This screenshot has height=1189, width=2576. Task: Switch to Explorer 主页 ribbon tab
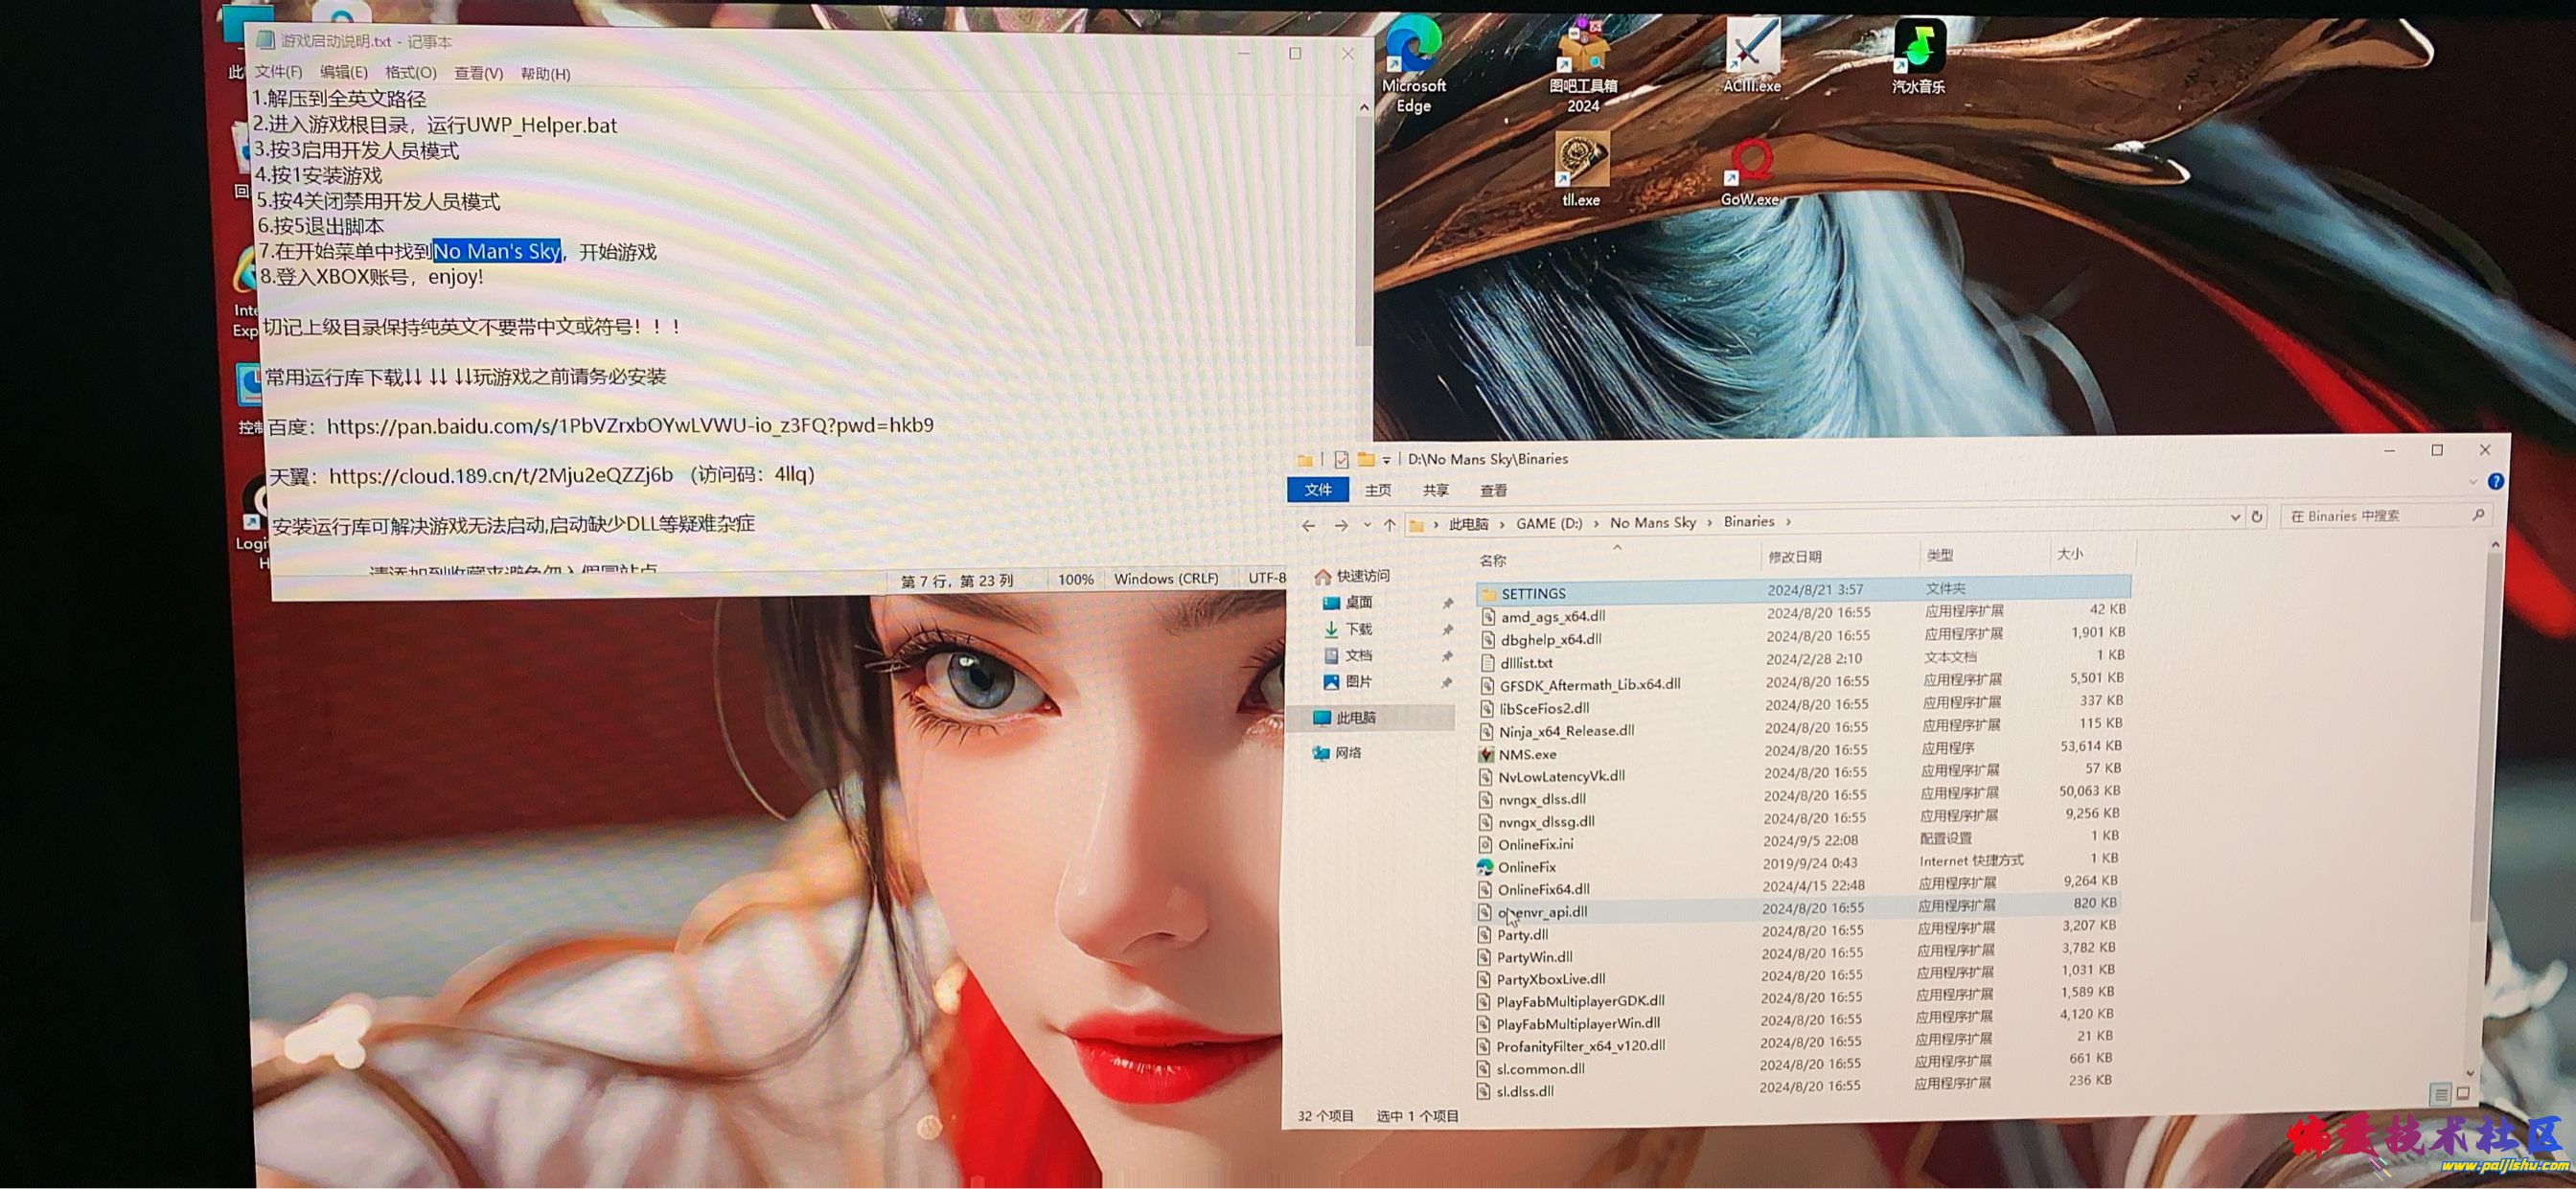pos(1377,490)
